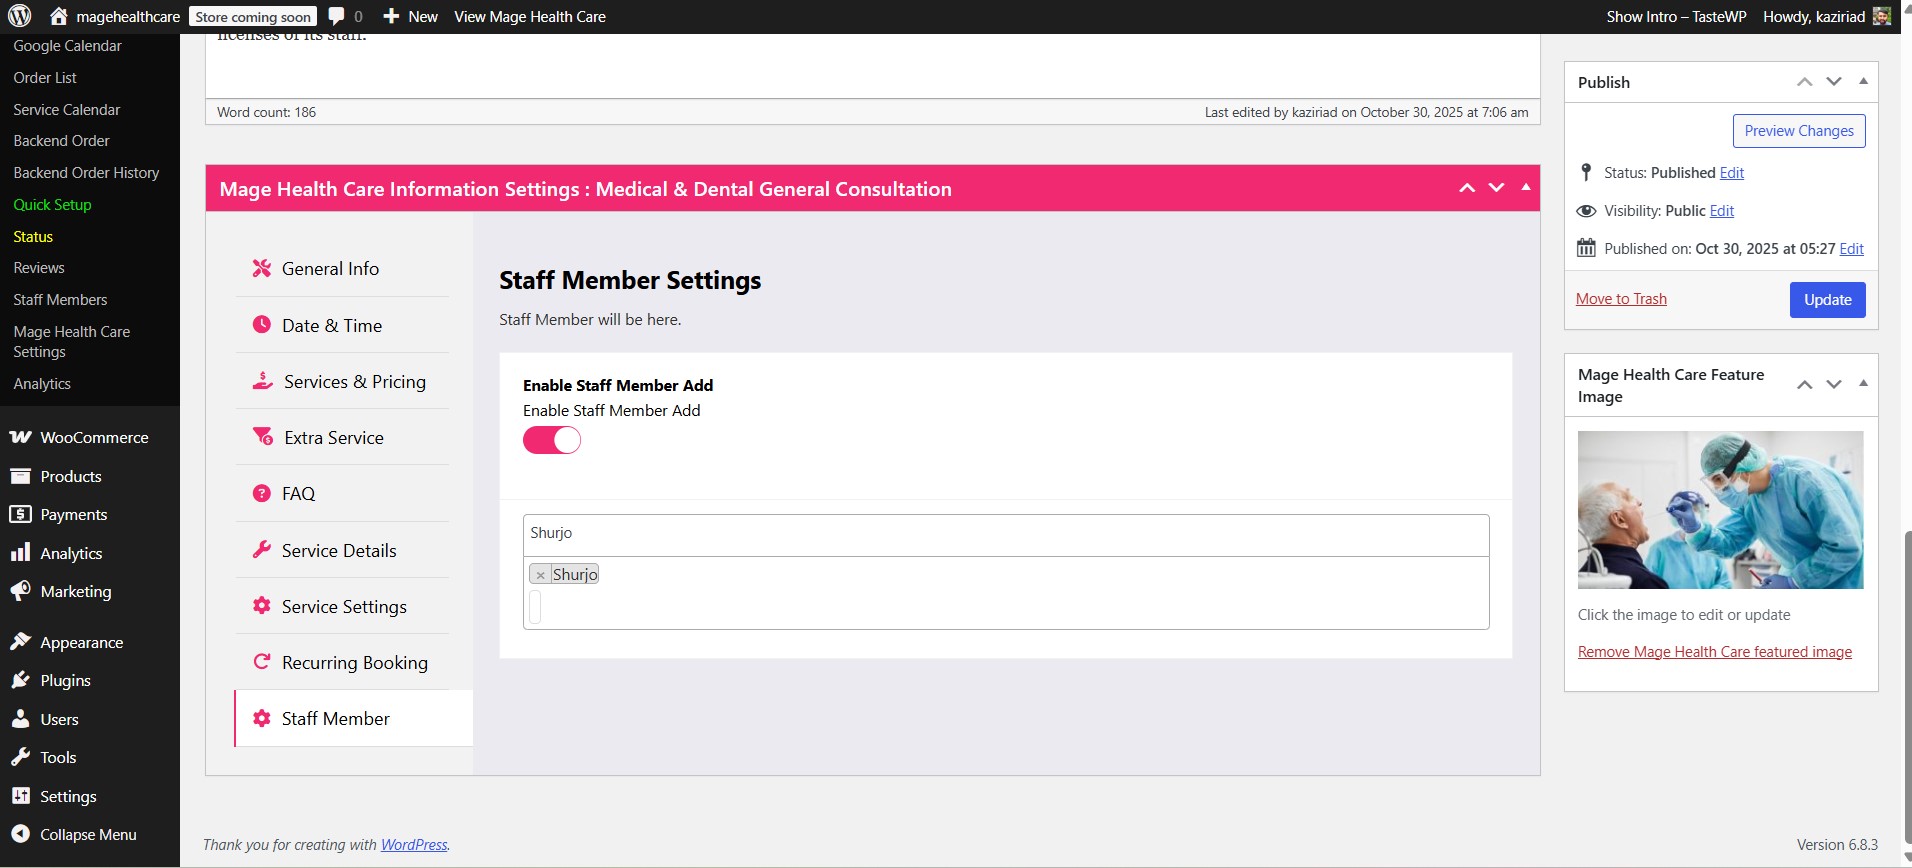Click the Update button
This screenshot has height=868, width=1912.
pyautogui.click(x=1827, y=299)
